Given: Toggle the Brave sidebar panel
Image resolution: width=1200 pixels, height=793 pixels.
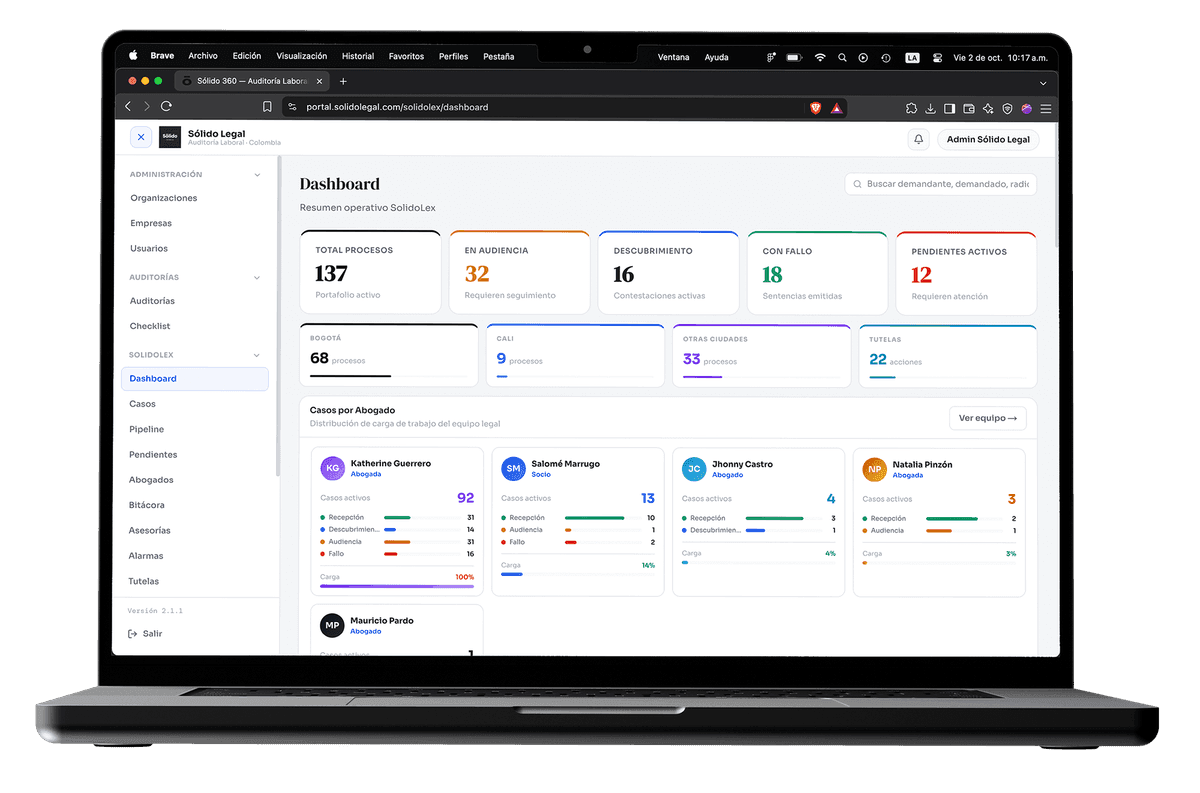Looking at the screenshot, I should [x=950, y=108].
